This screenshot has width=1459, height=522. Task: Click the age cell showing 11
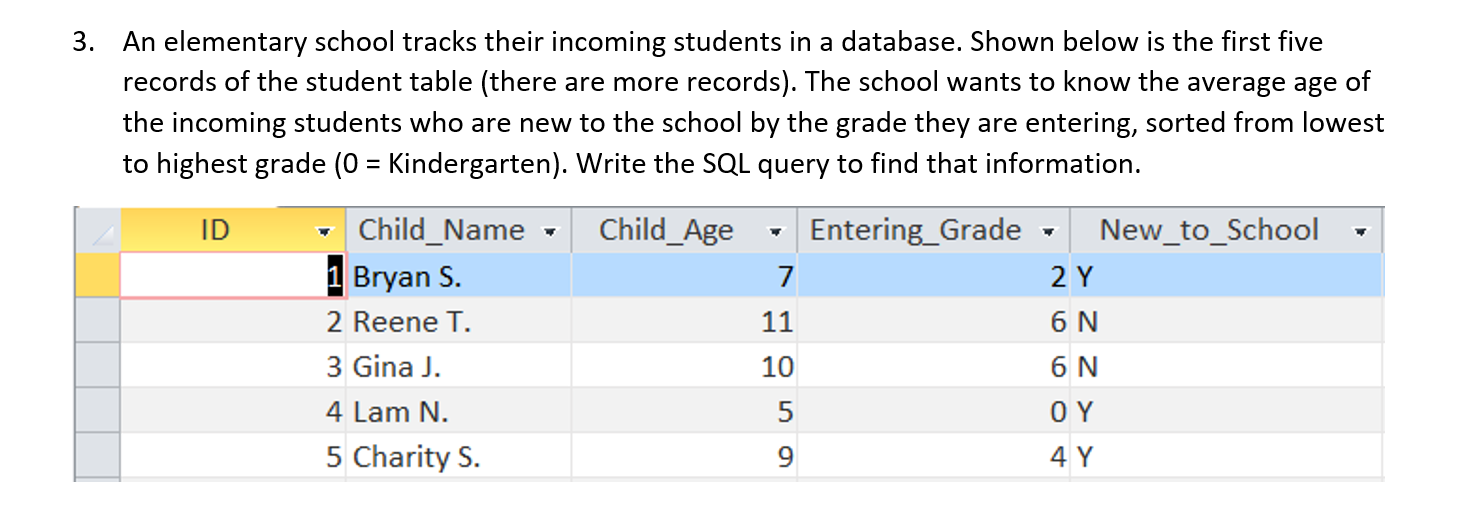click(685, 321)
